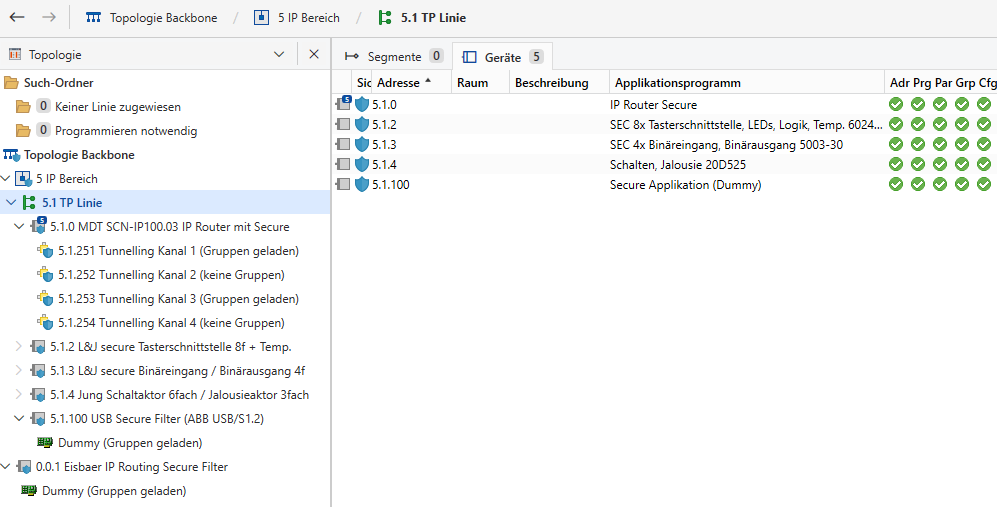Screen dimensions: 997x507
Task: Click Tunnelling Kanal 2 icon
Action: (x=45, y=275)
